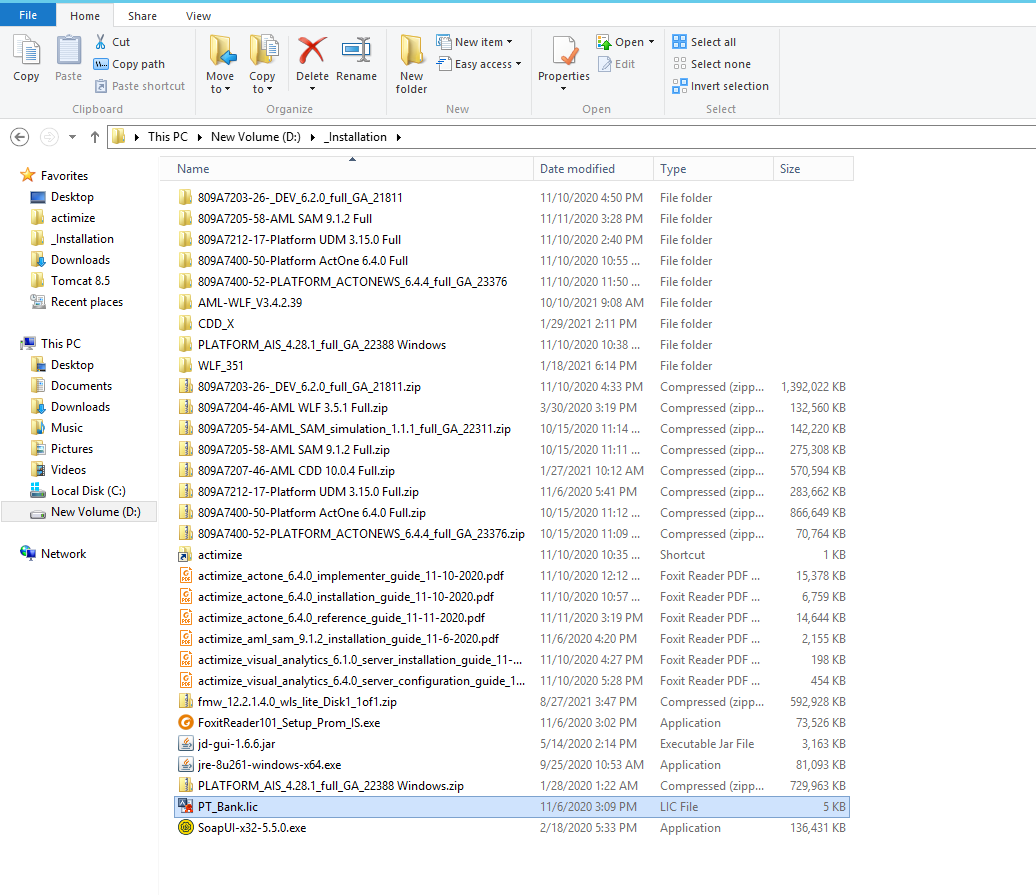1036x895 pixels.
Task: Click the Select all icon
Action: (x=679, y=42)
